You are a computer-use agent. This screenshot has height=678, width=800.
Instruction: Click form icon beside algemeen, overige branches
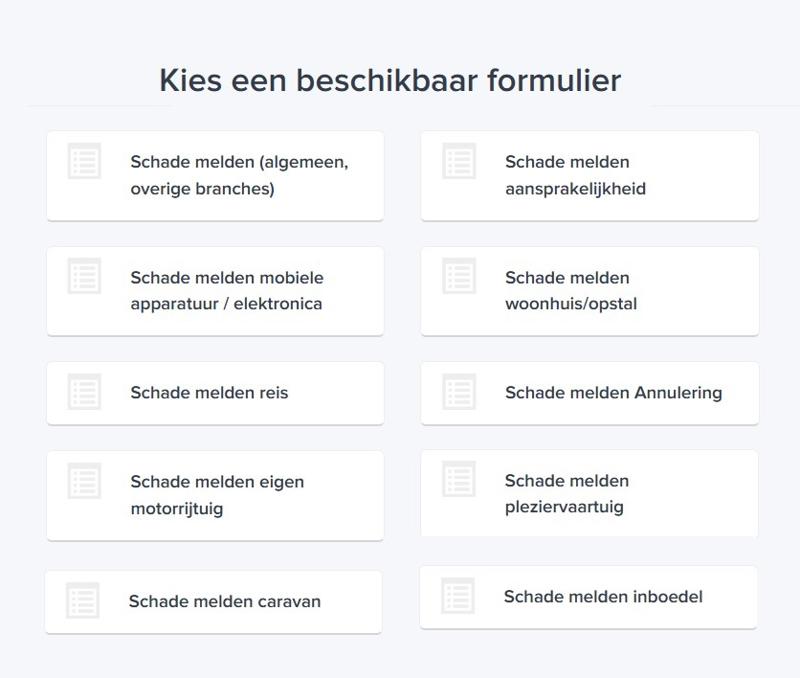pos(84,161)
